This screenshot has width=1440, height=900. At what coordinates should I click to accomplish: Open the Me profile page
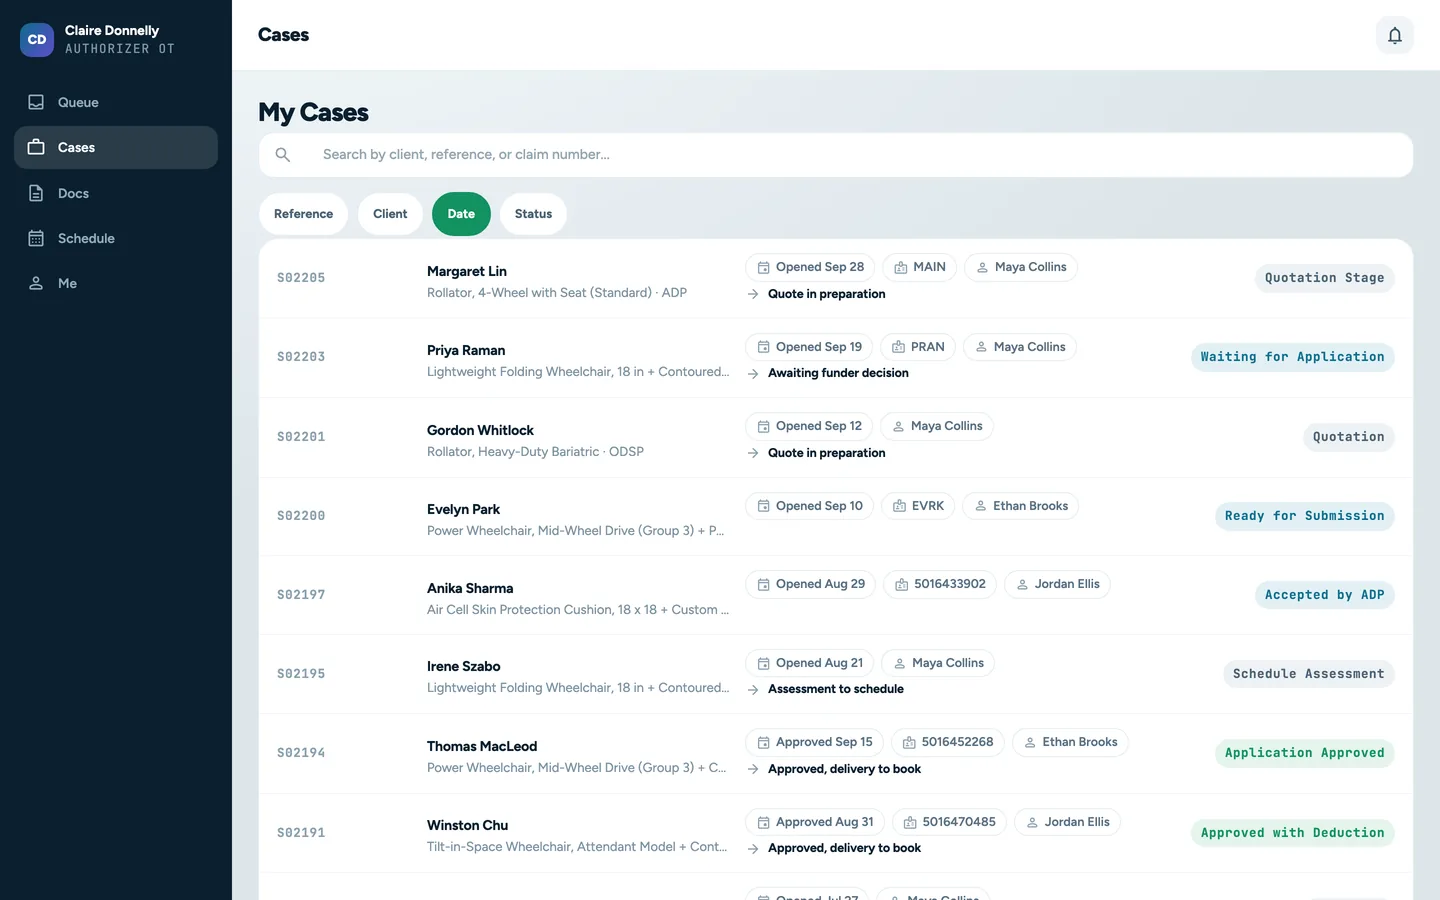pyautogui.click(x=116, y=283)
